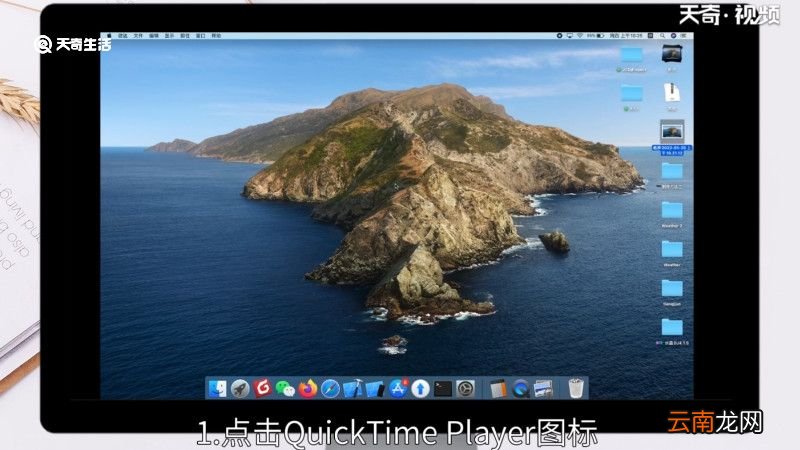Open the Apple menu
The height and width of the screenshot is (450, 800).
(109, 36)
